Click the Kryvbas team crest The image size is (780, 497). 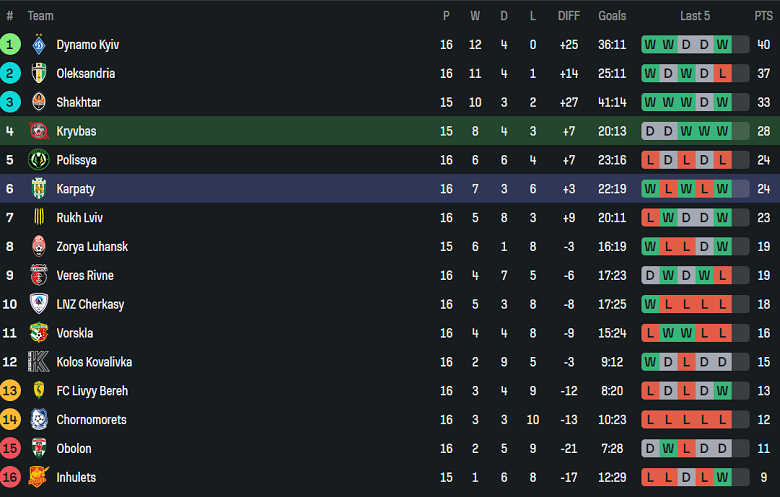click(39, 131)
